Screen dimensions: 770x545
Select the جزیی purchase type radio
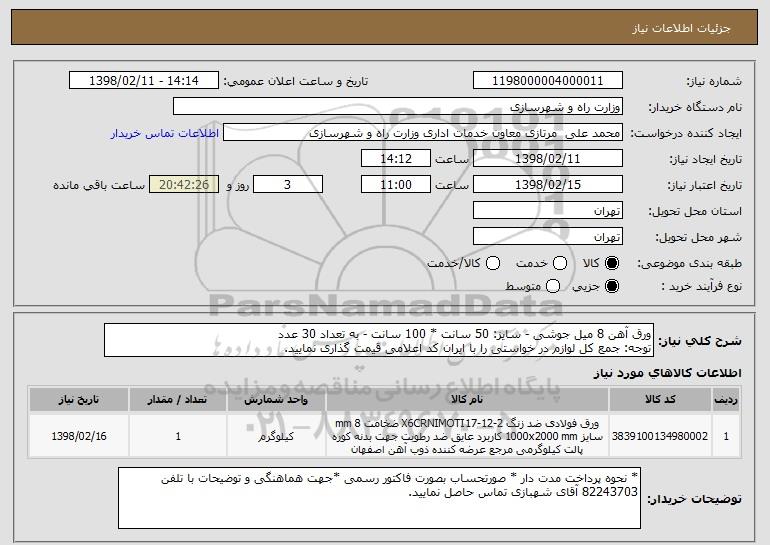click(612, 286)
